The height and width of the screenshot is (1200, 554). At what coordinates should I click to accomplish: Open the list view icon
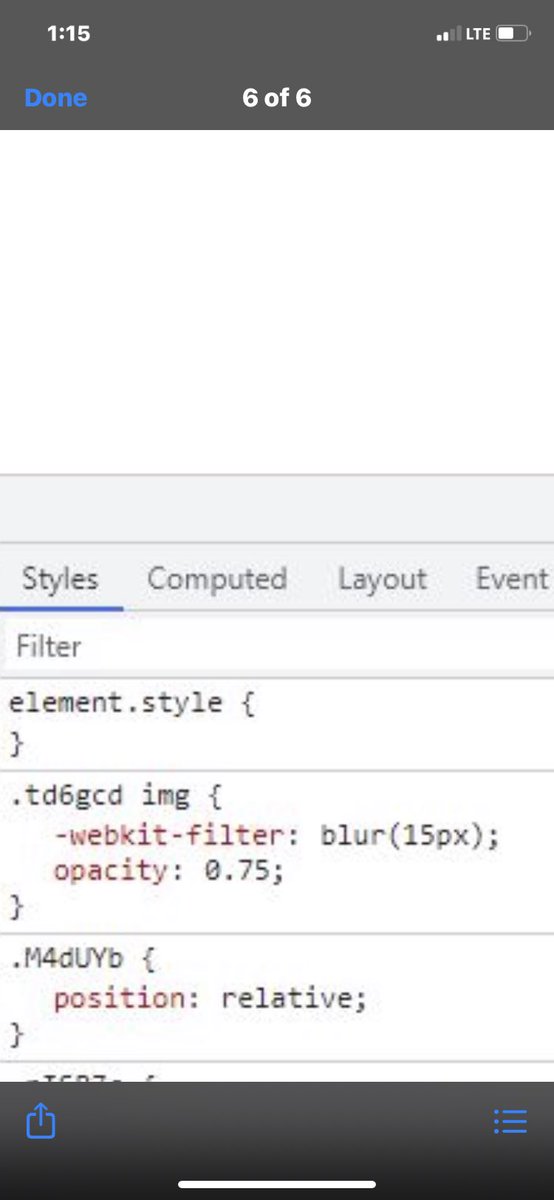tap(511, 1122)
